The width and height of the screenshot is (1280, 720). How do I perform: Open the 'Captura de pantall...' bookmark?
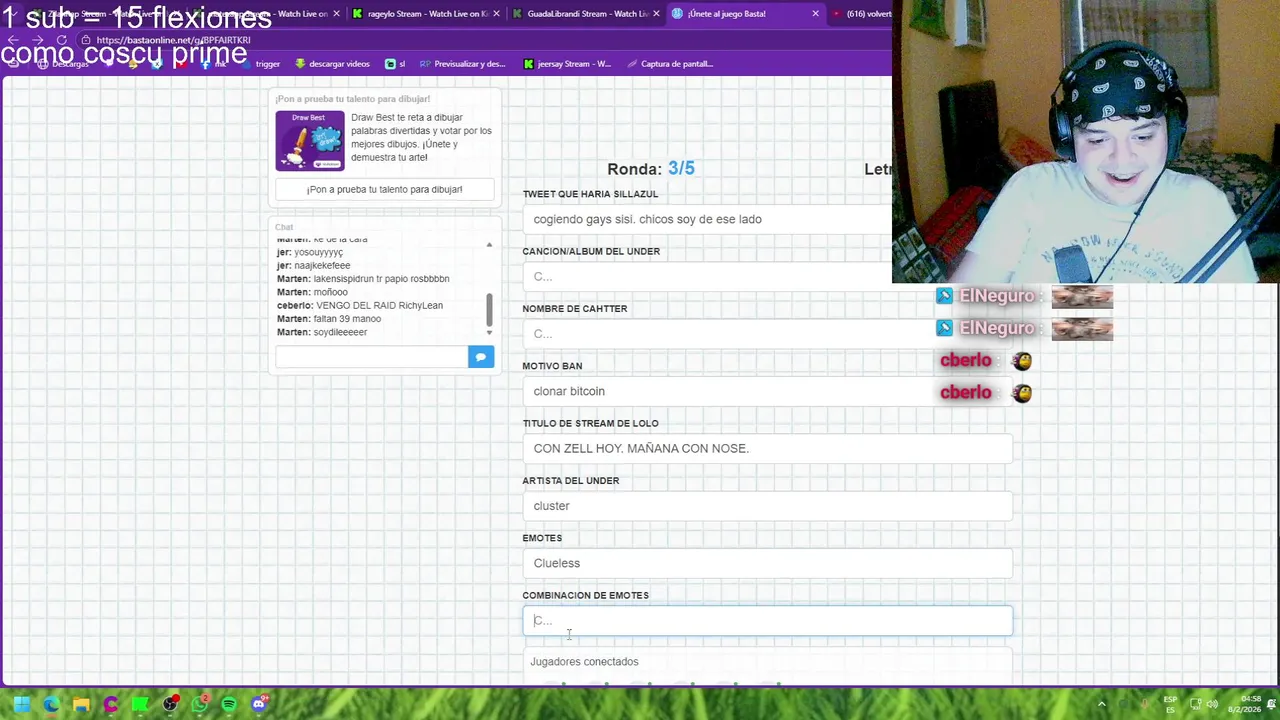pyautogui.click(x=671, y=64)
